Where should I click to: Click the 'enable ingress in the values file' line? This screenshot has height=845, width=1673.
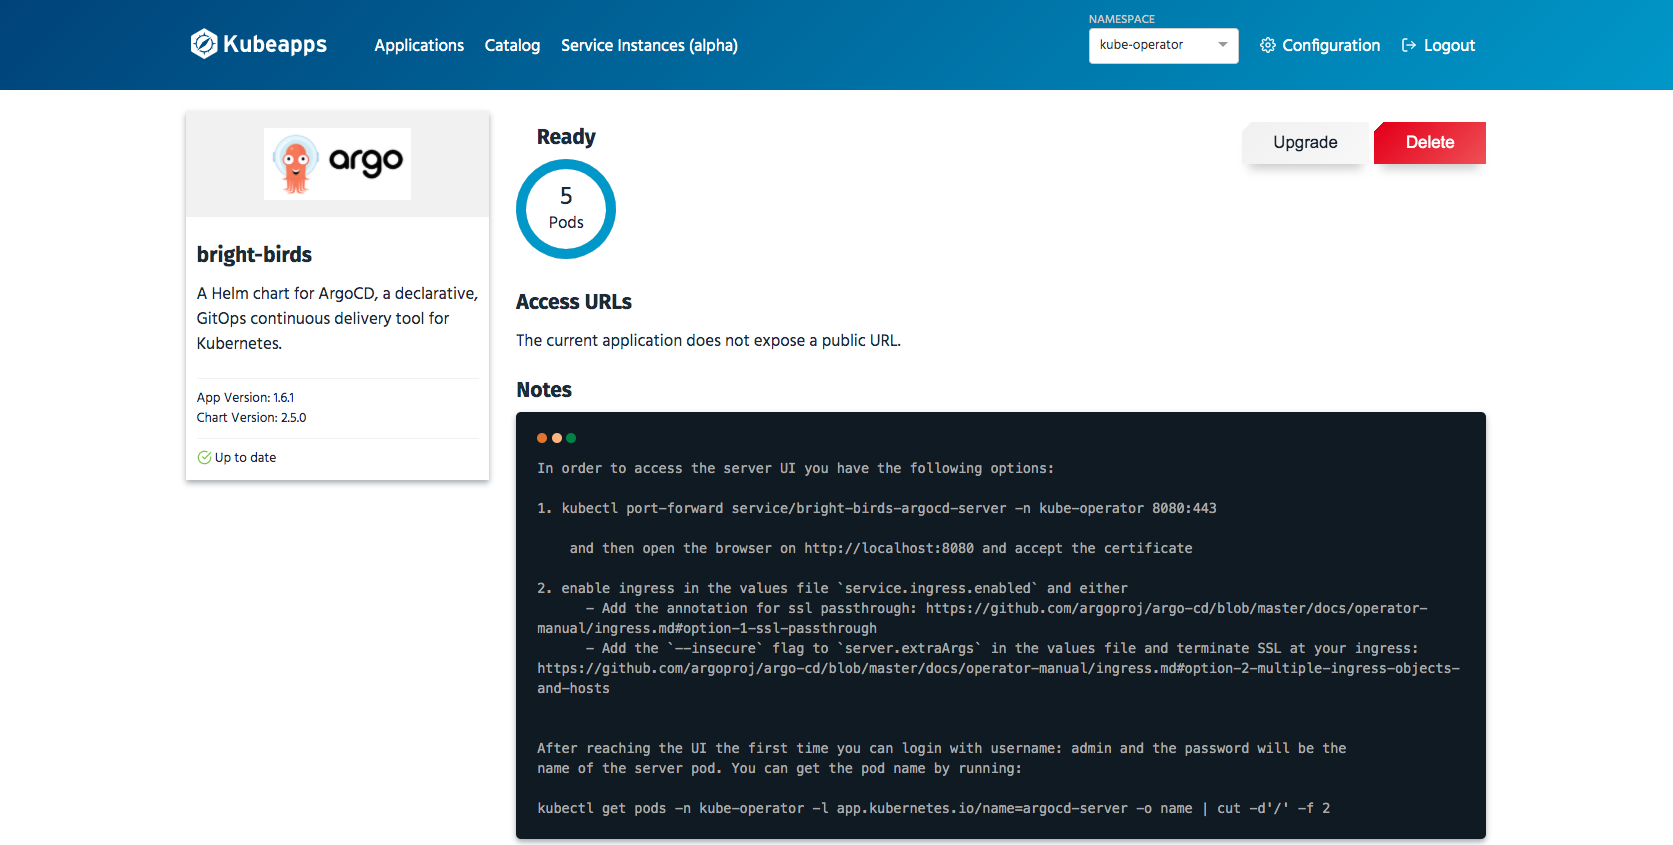(x=832, y=588)
